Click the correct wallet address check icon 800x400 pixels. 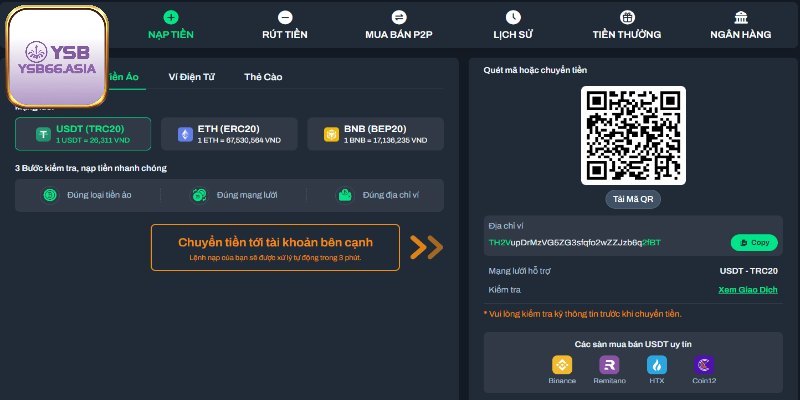[344, 195]
